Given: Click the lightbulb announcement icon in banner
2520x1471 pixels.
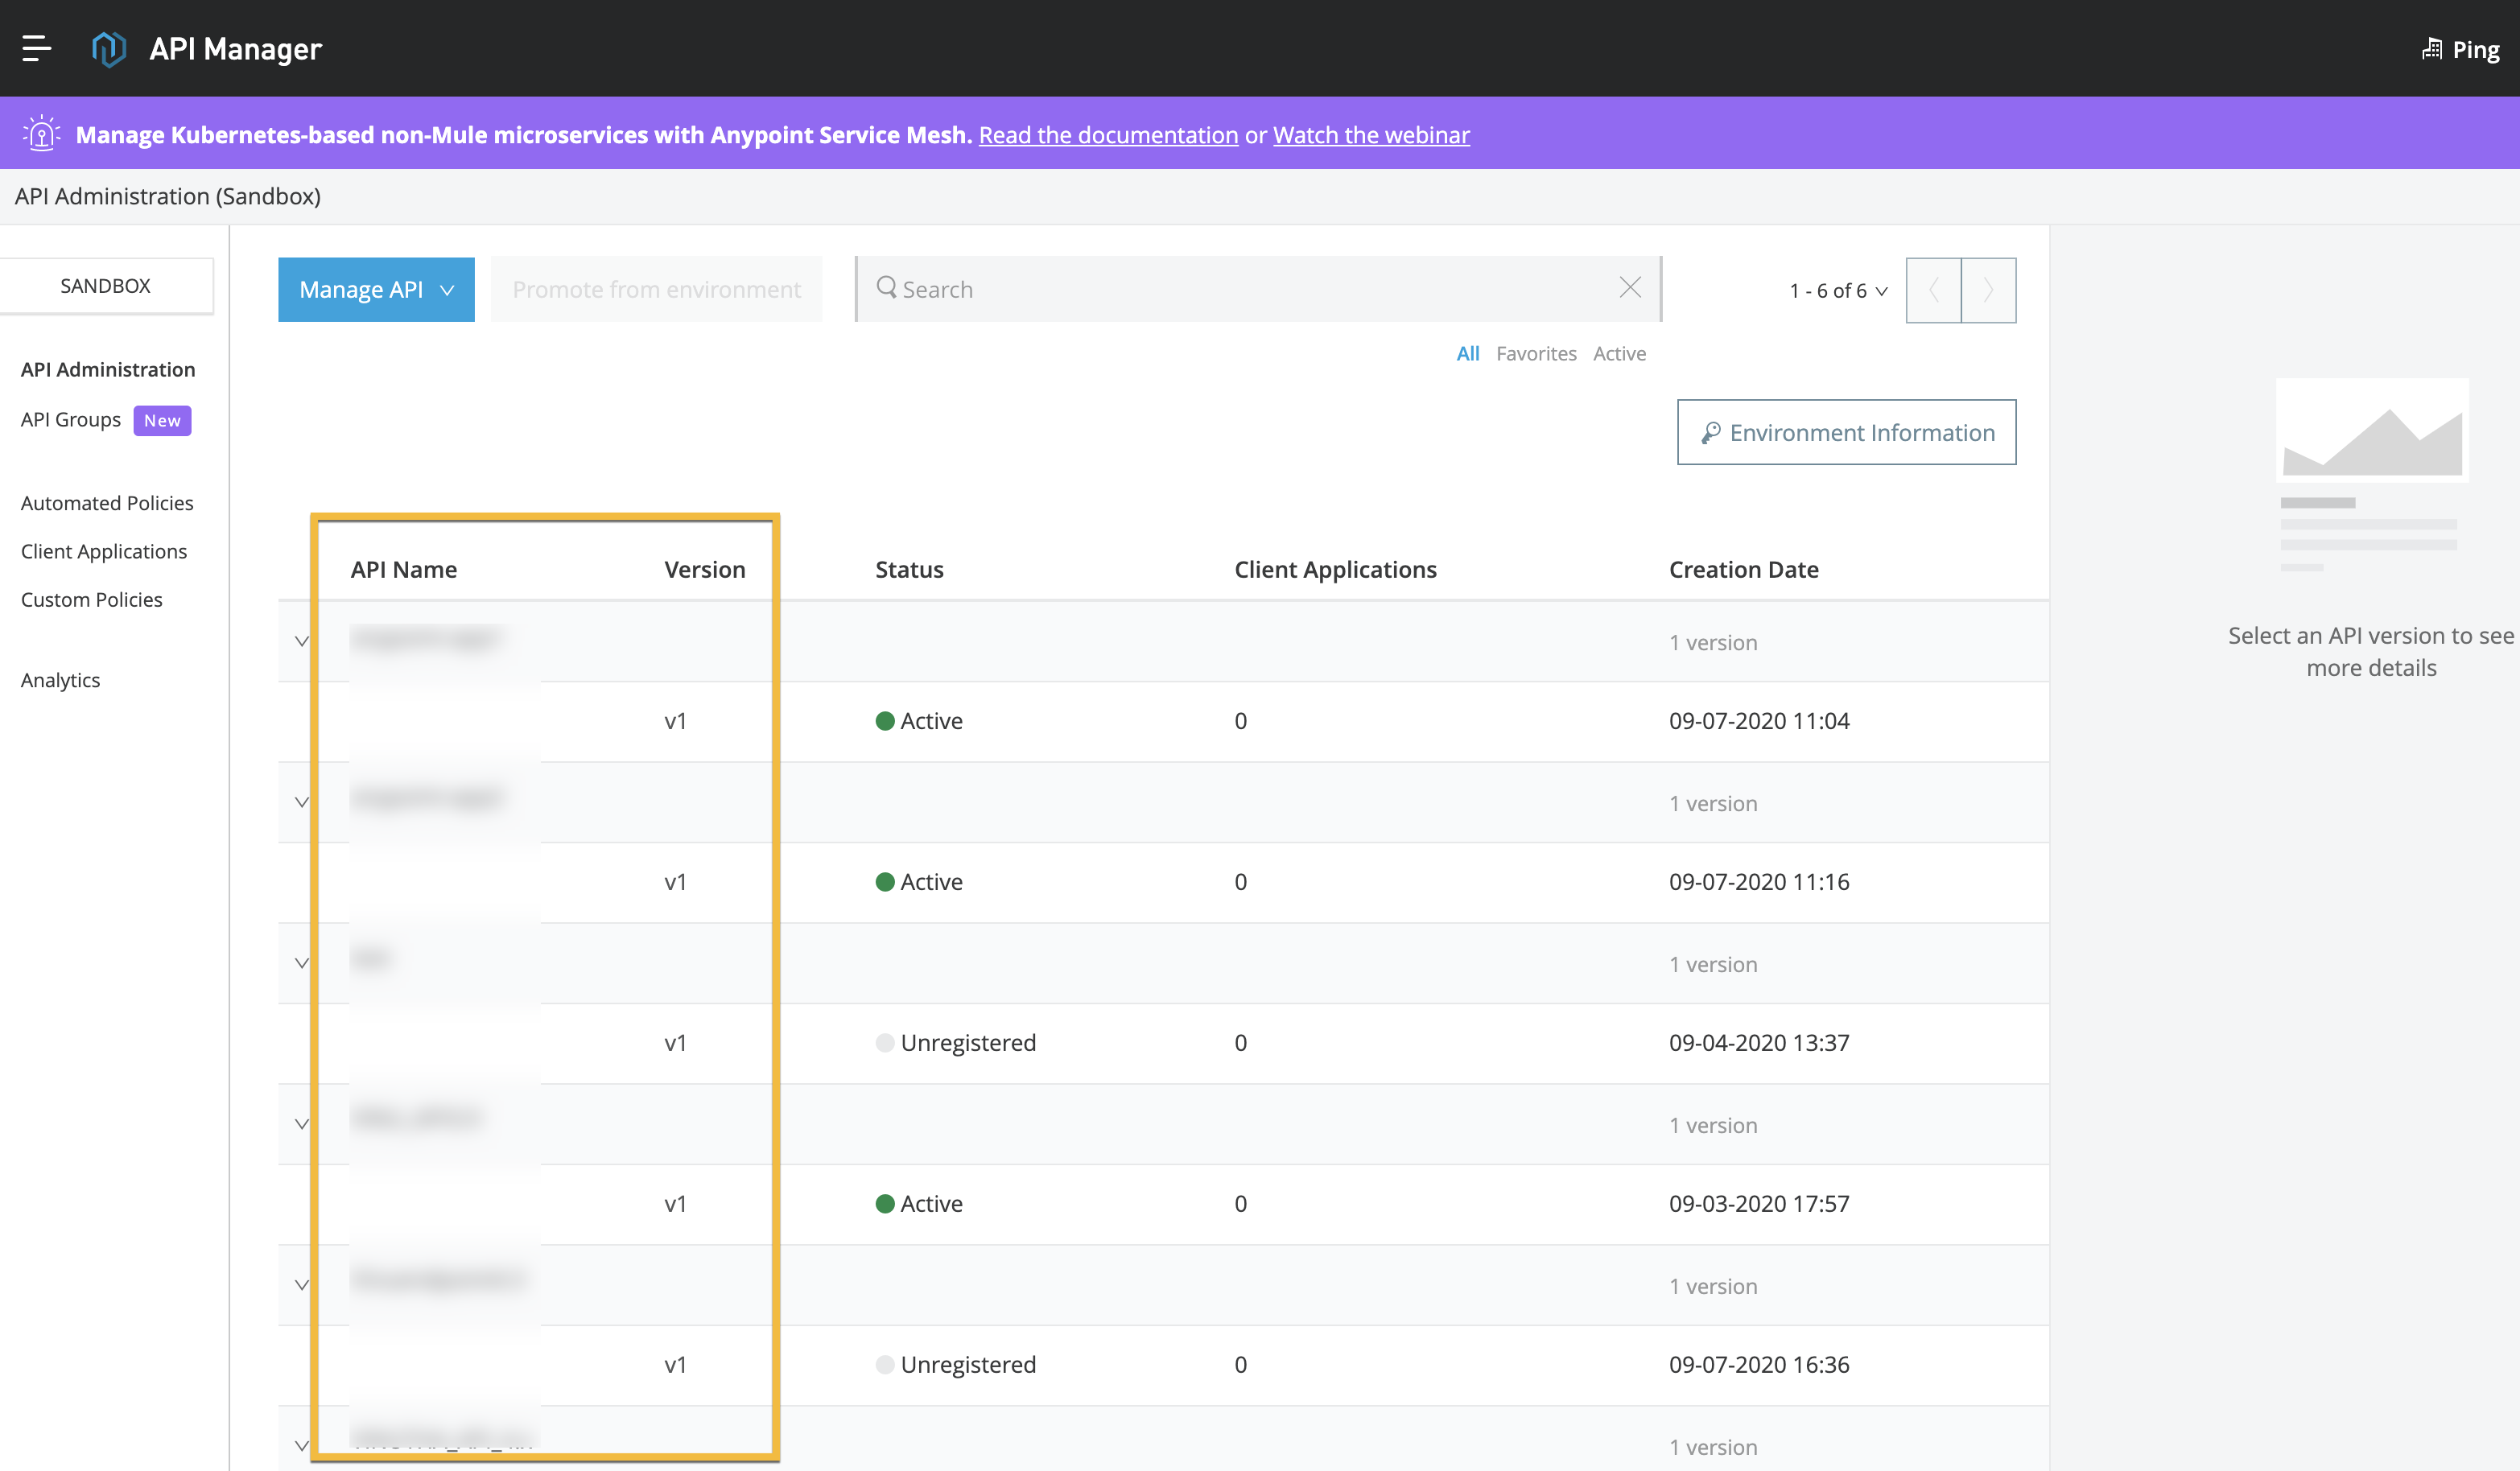Looking at the screenshot, I should [41, 133].
